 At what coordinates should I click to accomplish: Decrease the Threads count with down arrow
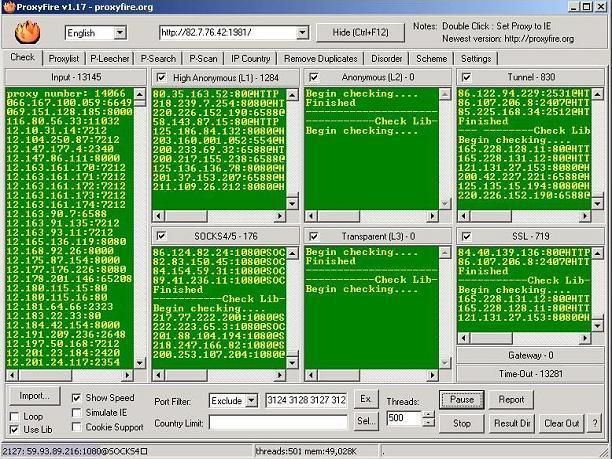[x=429, y=422]
